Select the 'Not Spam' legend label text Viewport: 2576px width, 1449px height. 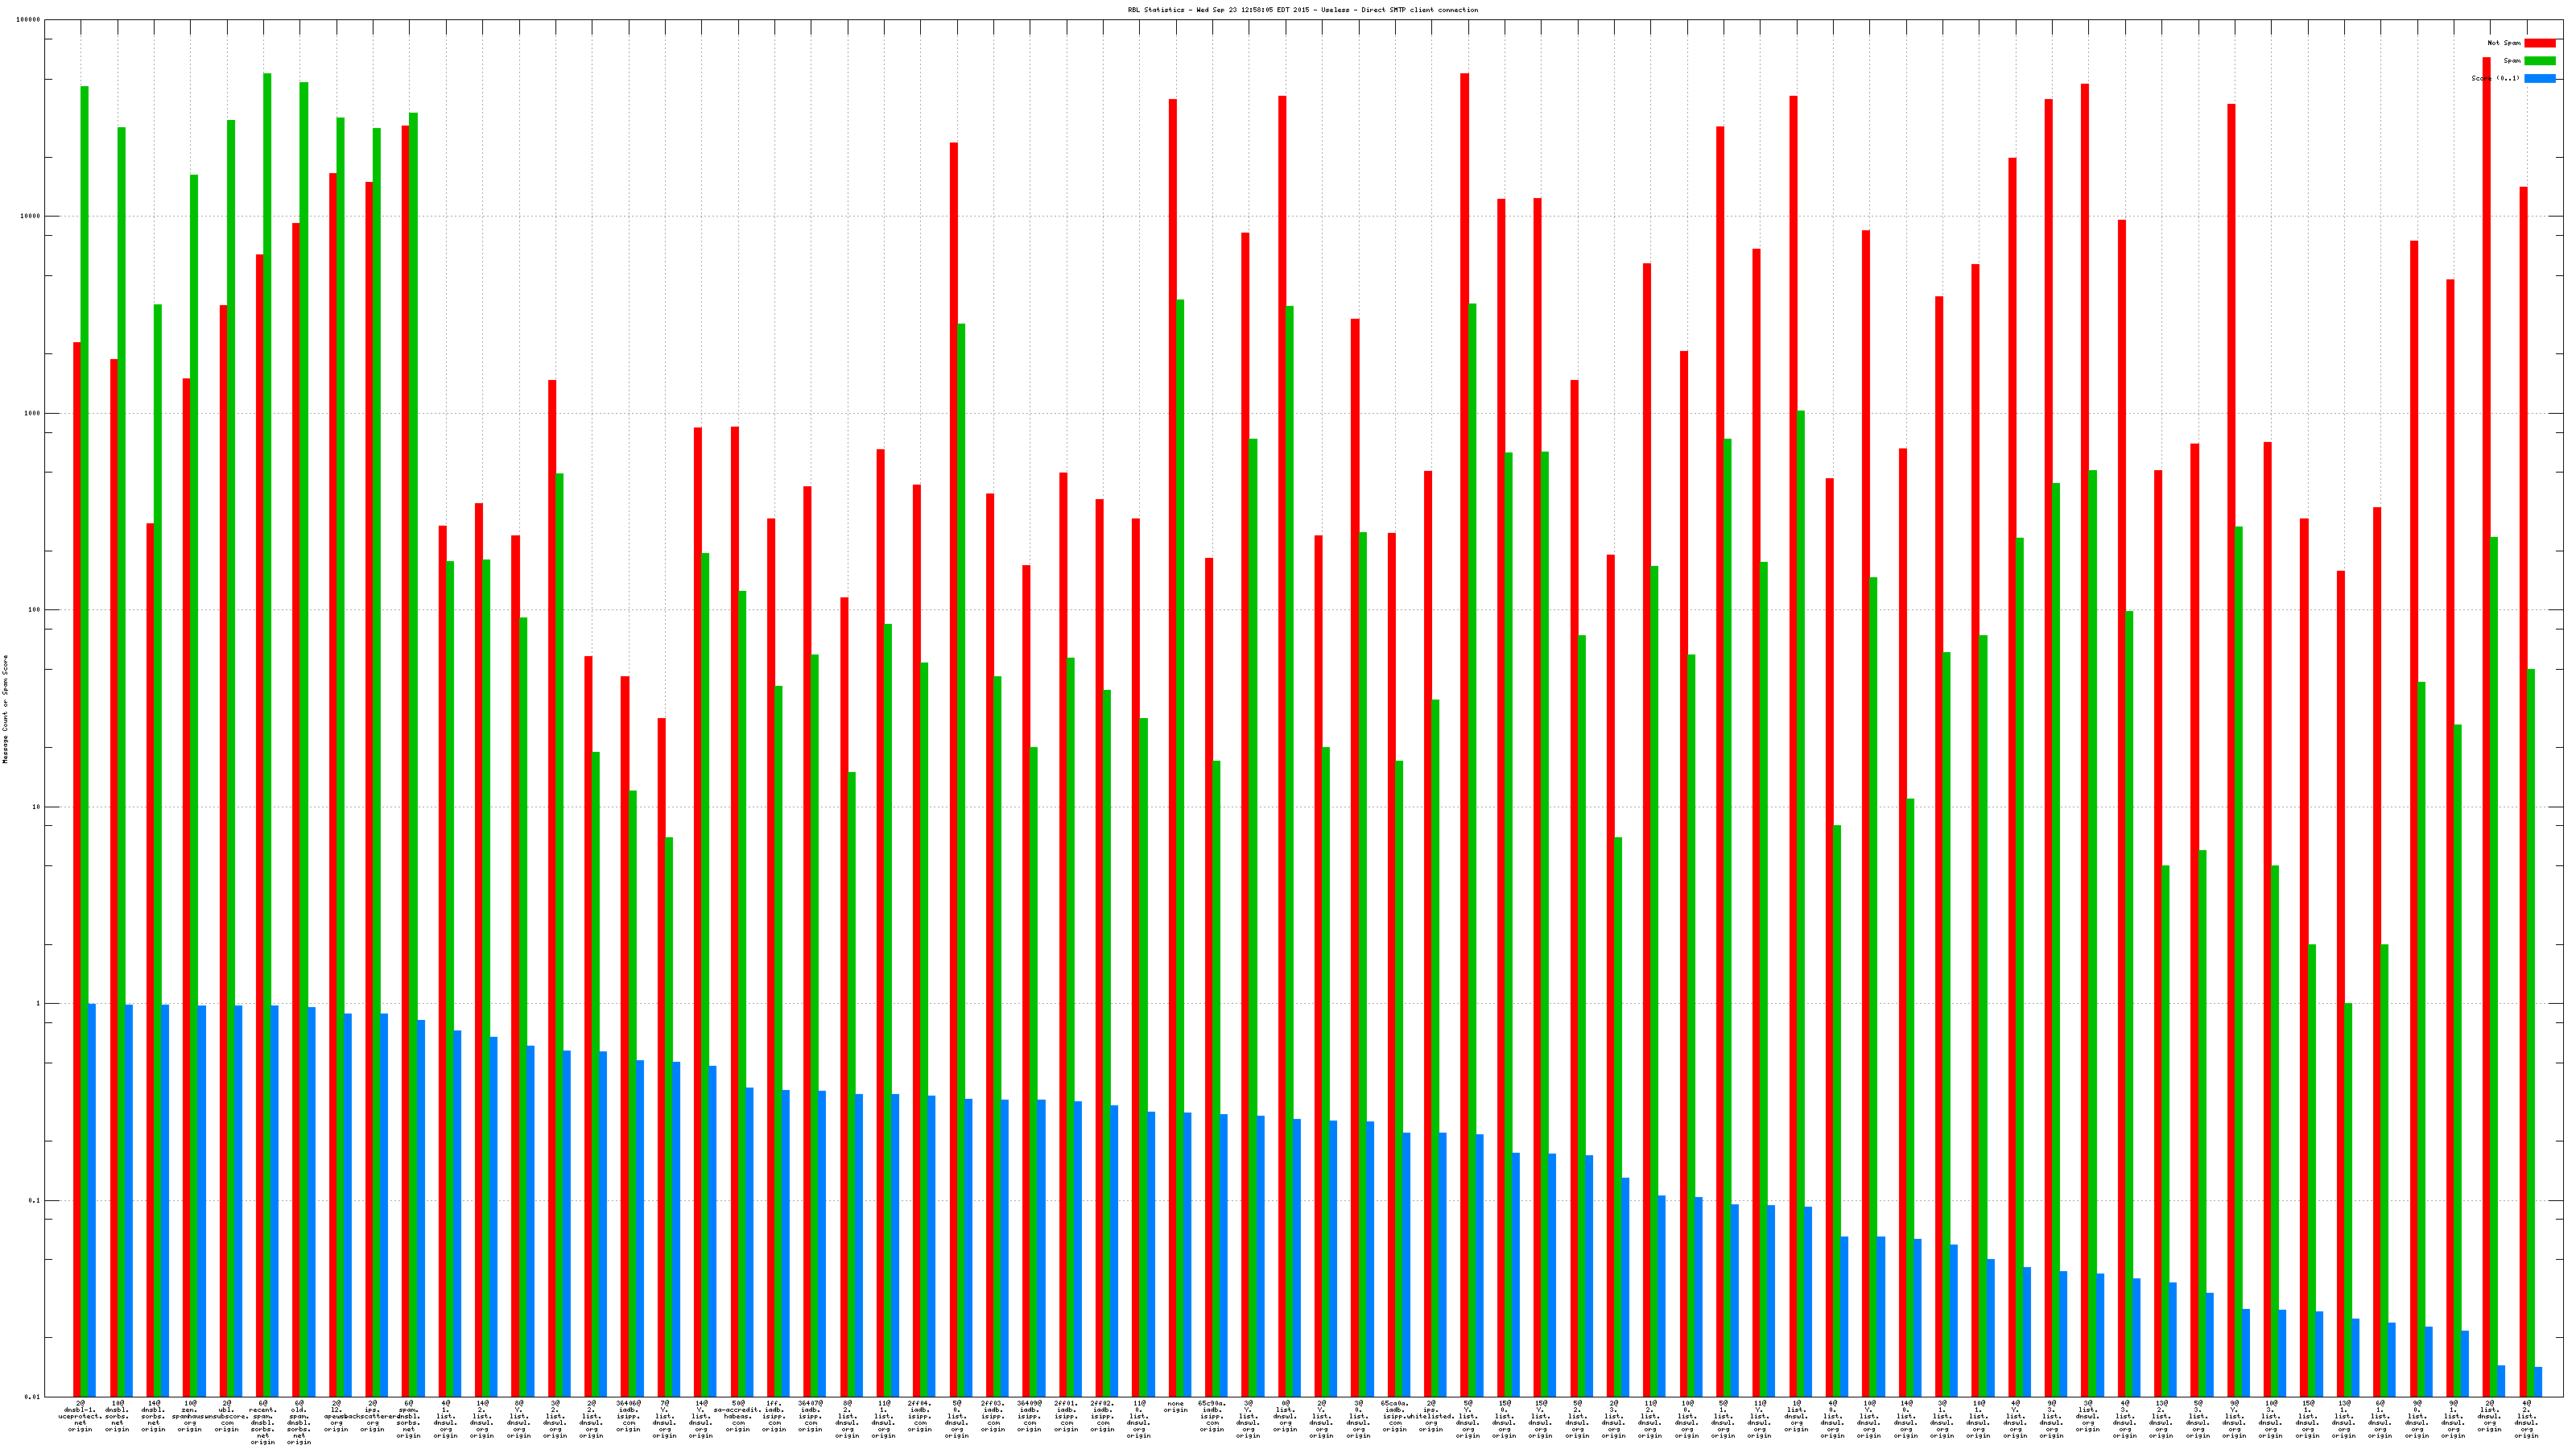(x=2504, y=43)
